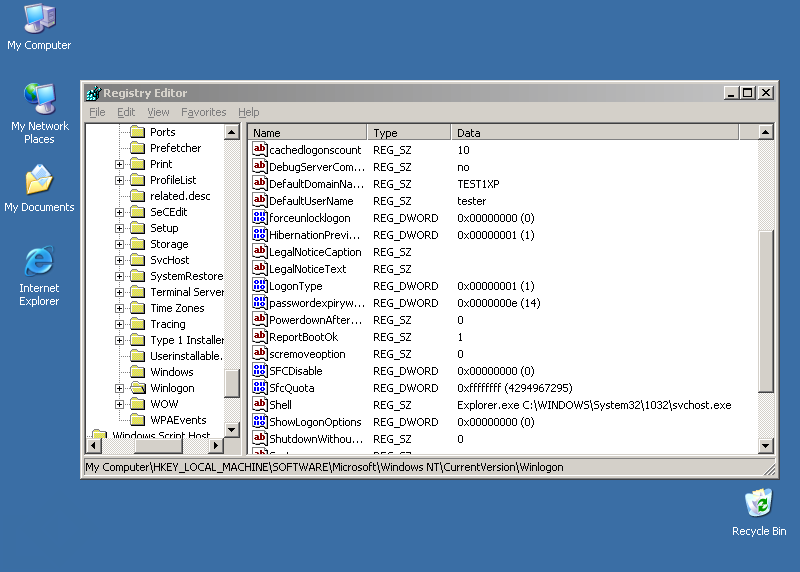Image resolution: width=800 pixels, height=572 pixels.
Task: Click the string icon beside DefaultUserName
Action: tap(260, 201)
